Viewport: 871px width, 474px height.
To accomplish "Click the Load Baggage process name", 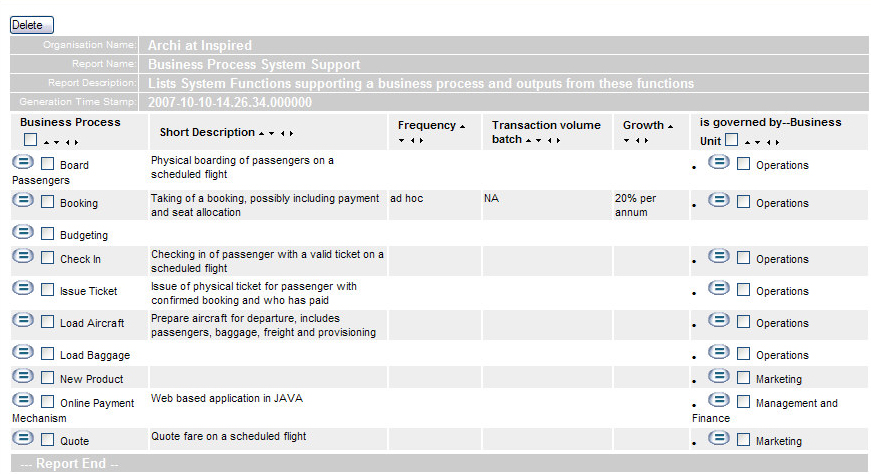I will click(95, 356).
